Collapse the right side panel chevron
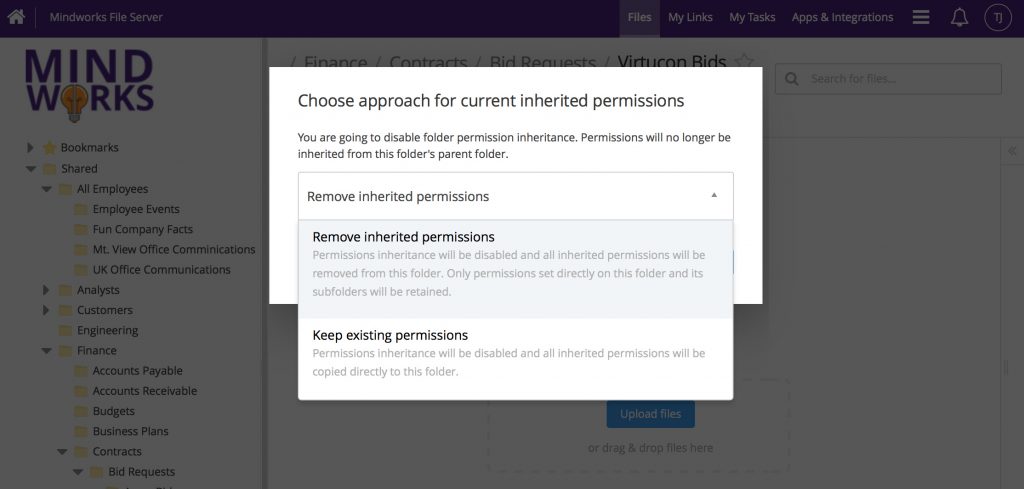The image size is (1024, 489). pyautogui.click(x=1012, y=151)
